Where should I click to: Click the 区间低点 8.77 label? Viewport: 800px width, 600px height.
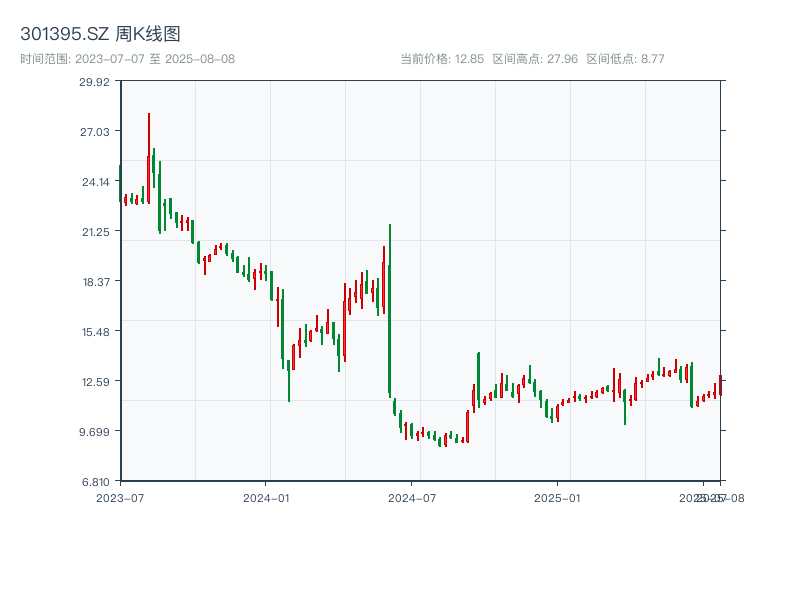[x=625, y=59]
